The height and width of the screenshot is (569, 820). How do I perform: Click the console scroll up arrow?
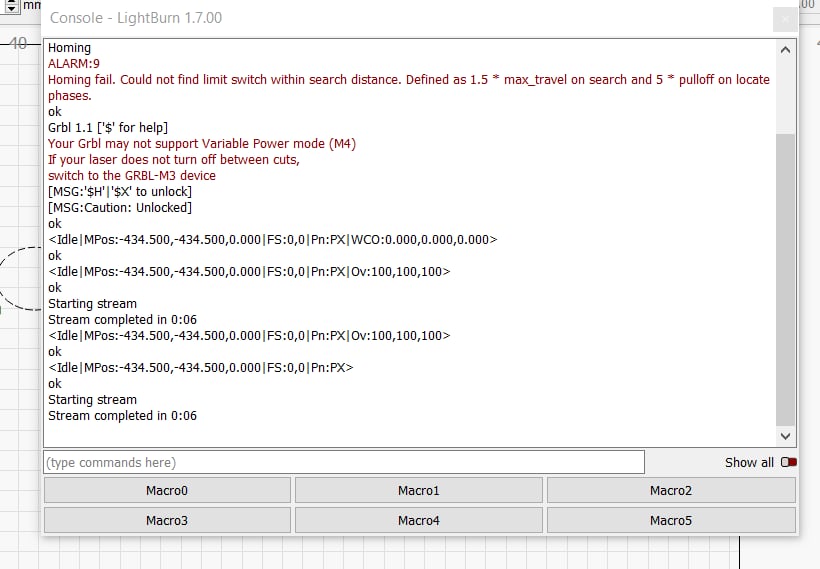pos(786,49)
